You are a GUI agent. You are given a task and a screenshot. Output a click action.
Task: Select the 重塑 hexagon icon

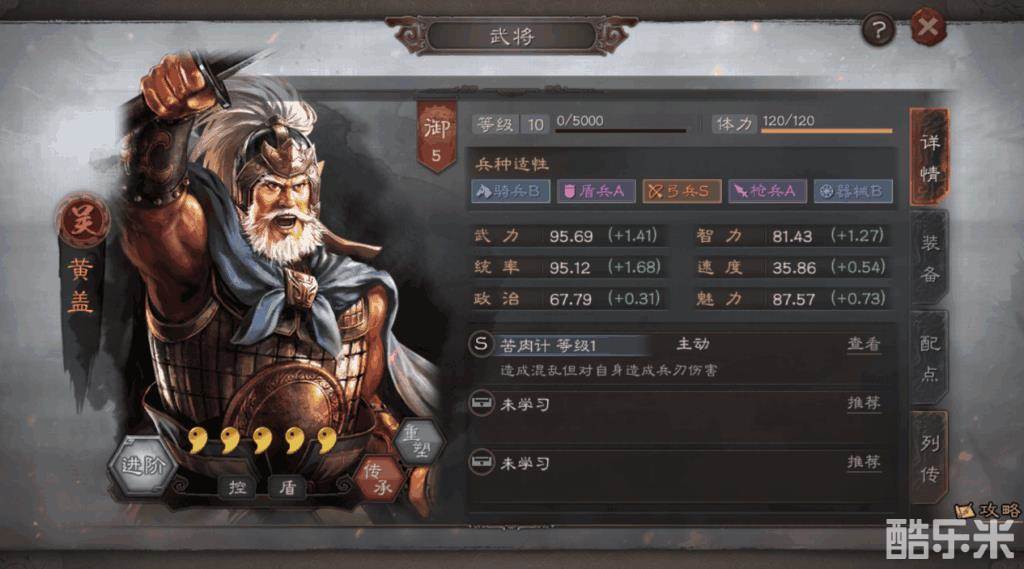[x=419, y=443]
